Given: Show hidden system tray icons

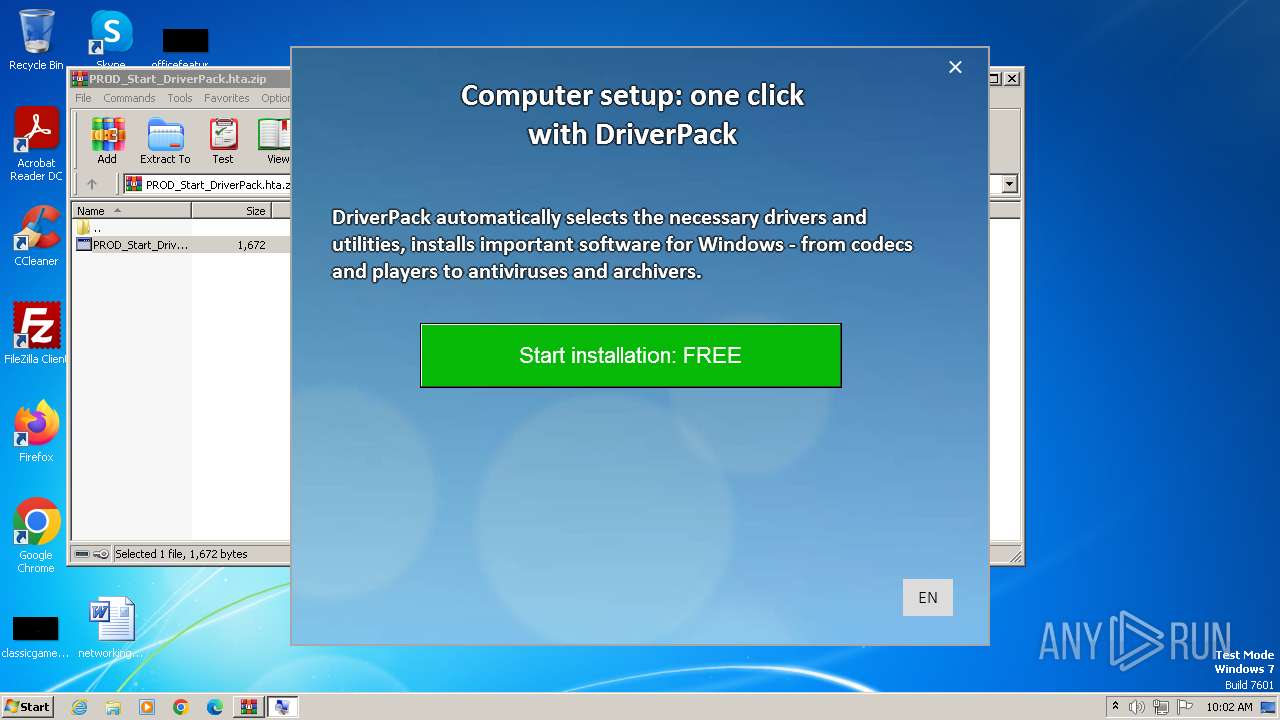Looking at the screenshot, I should click(1115, 707).
